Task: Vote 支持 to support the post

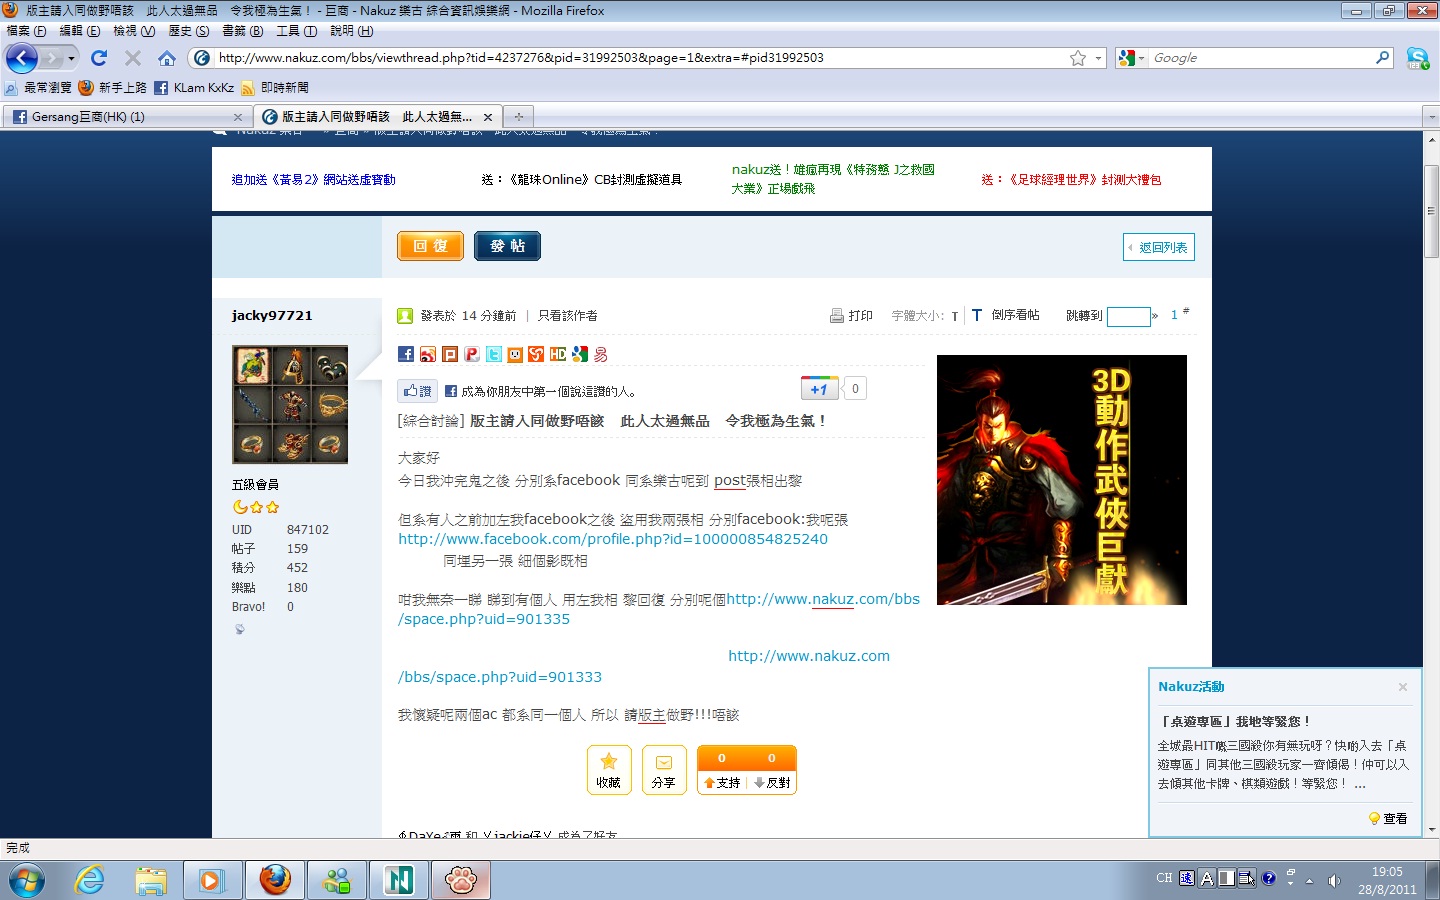Action: pos(722,783)
